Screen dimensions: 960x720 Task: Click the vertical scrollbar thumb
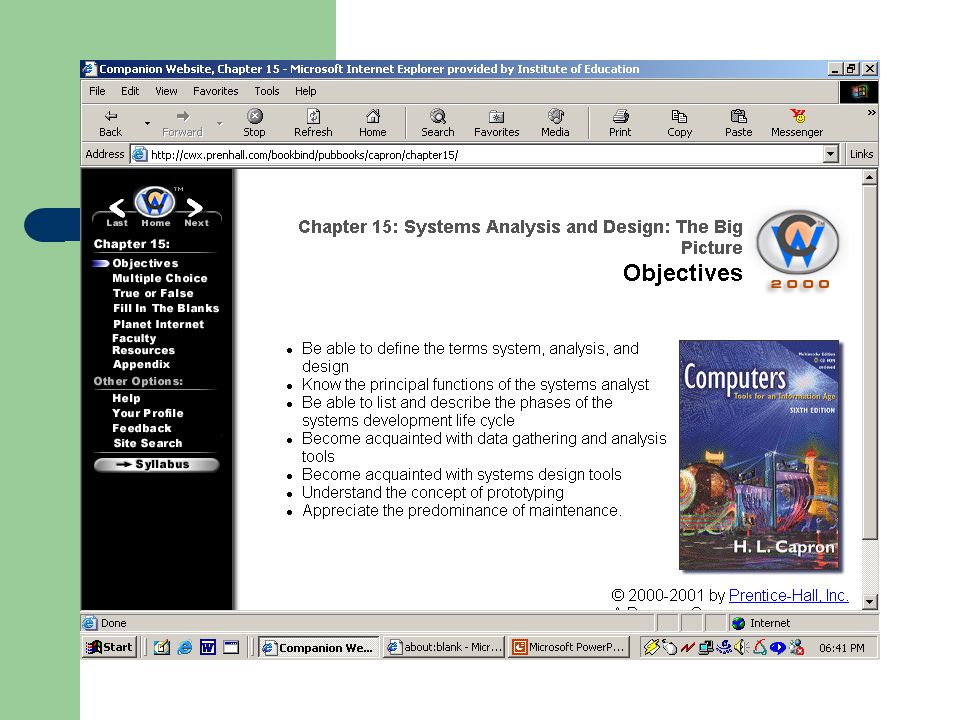[x=869, y=362]
